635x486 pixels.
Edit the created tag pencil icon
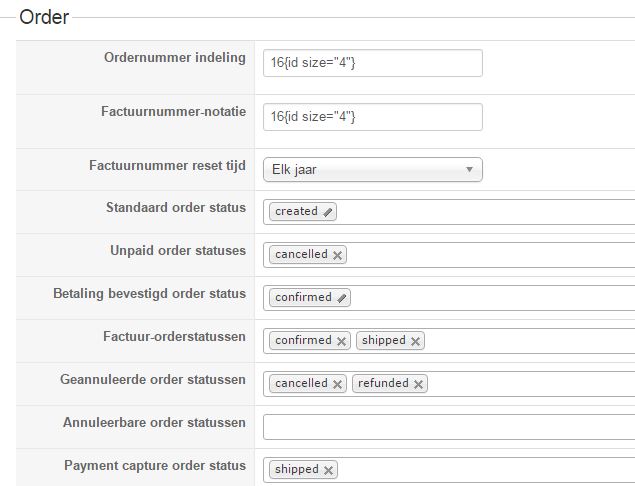(329, 212)
